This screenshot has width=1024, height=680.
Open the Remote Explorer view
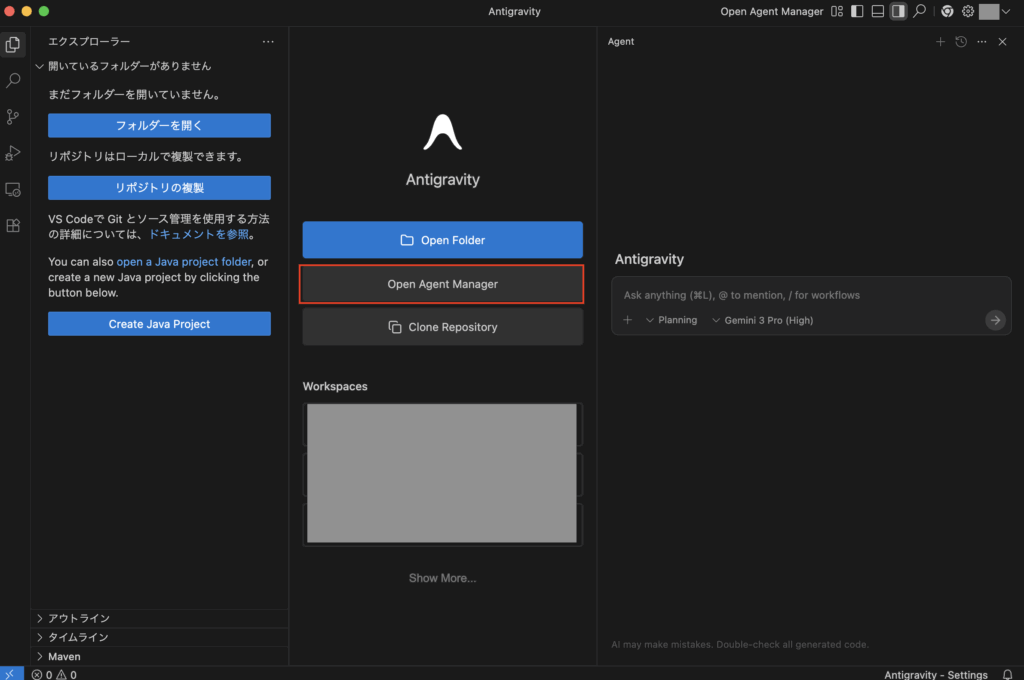pyautogui.click(x=13, y=189)
